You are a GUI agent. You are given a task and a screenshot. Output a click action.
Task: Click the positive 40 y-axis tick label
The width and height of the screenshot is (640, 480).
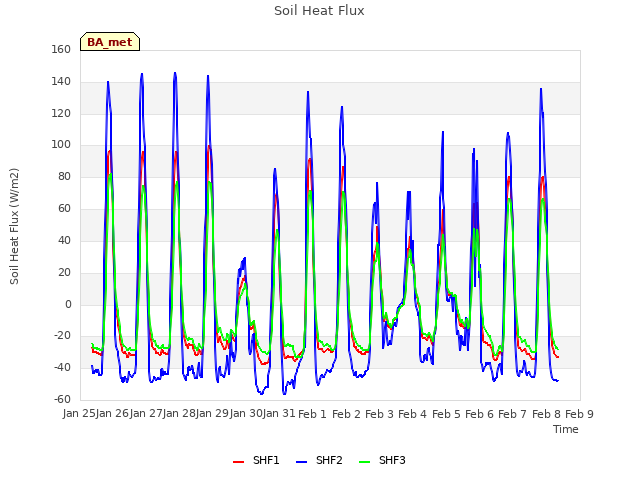coord(64,240)
